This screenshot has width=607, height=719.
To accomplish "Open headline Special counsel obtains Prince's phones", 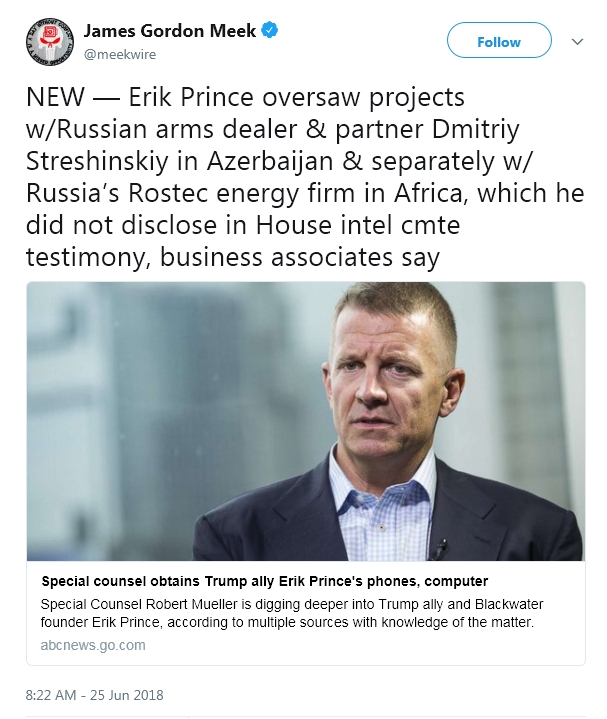I will click(265, 581).
